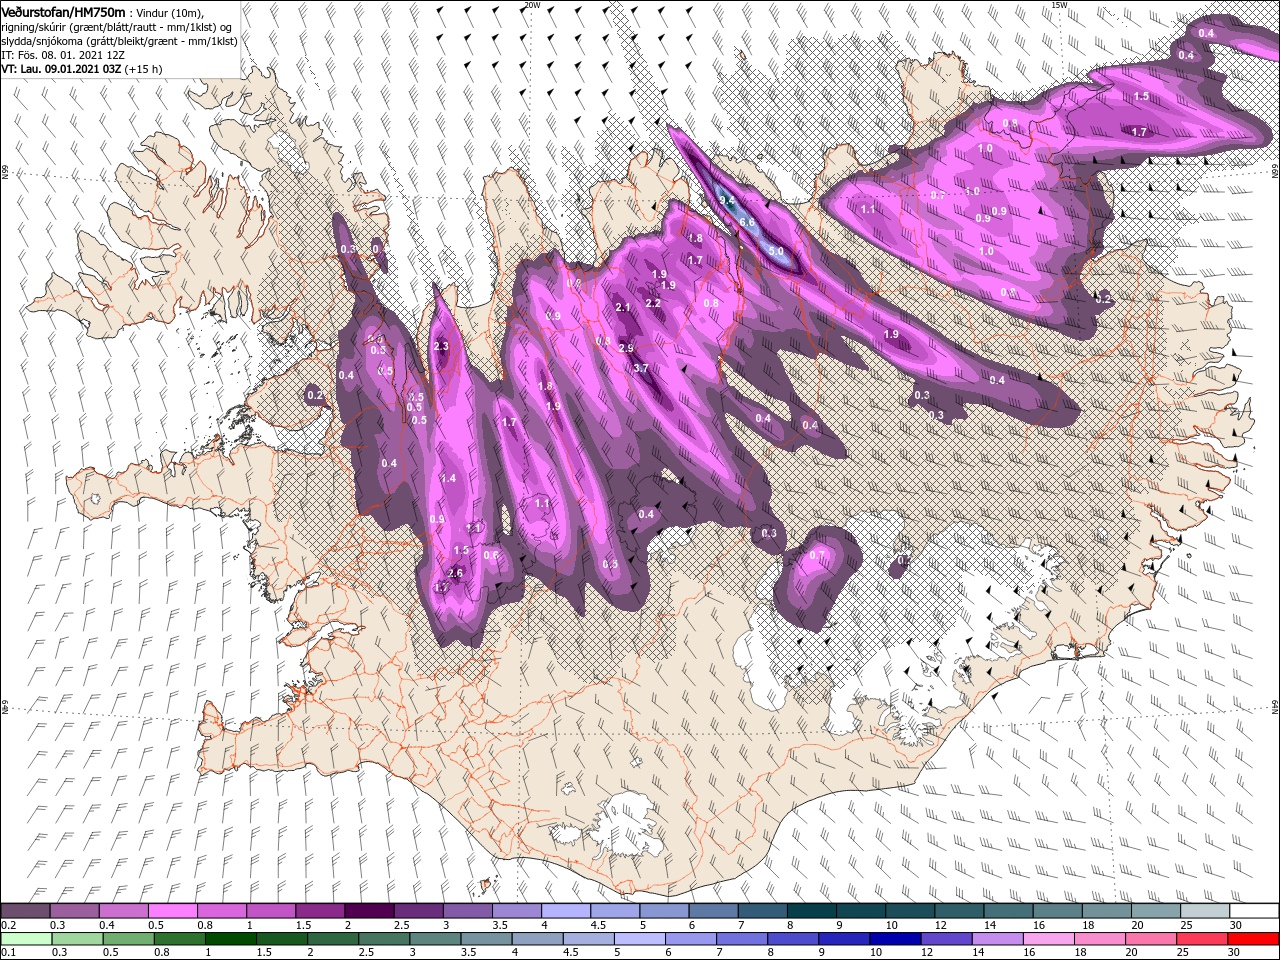The height and width of the screenshot is (960, 1280).
Task: Click the 2.6 snowfall value on the map
Action: tap(456, 573)
